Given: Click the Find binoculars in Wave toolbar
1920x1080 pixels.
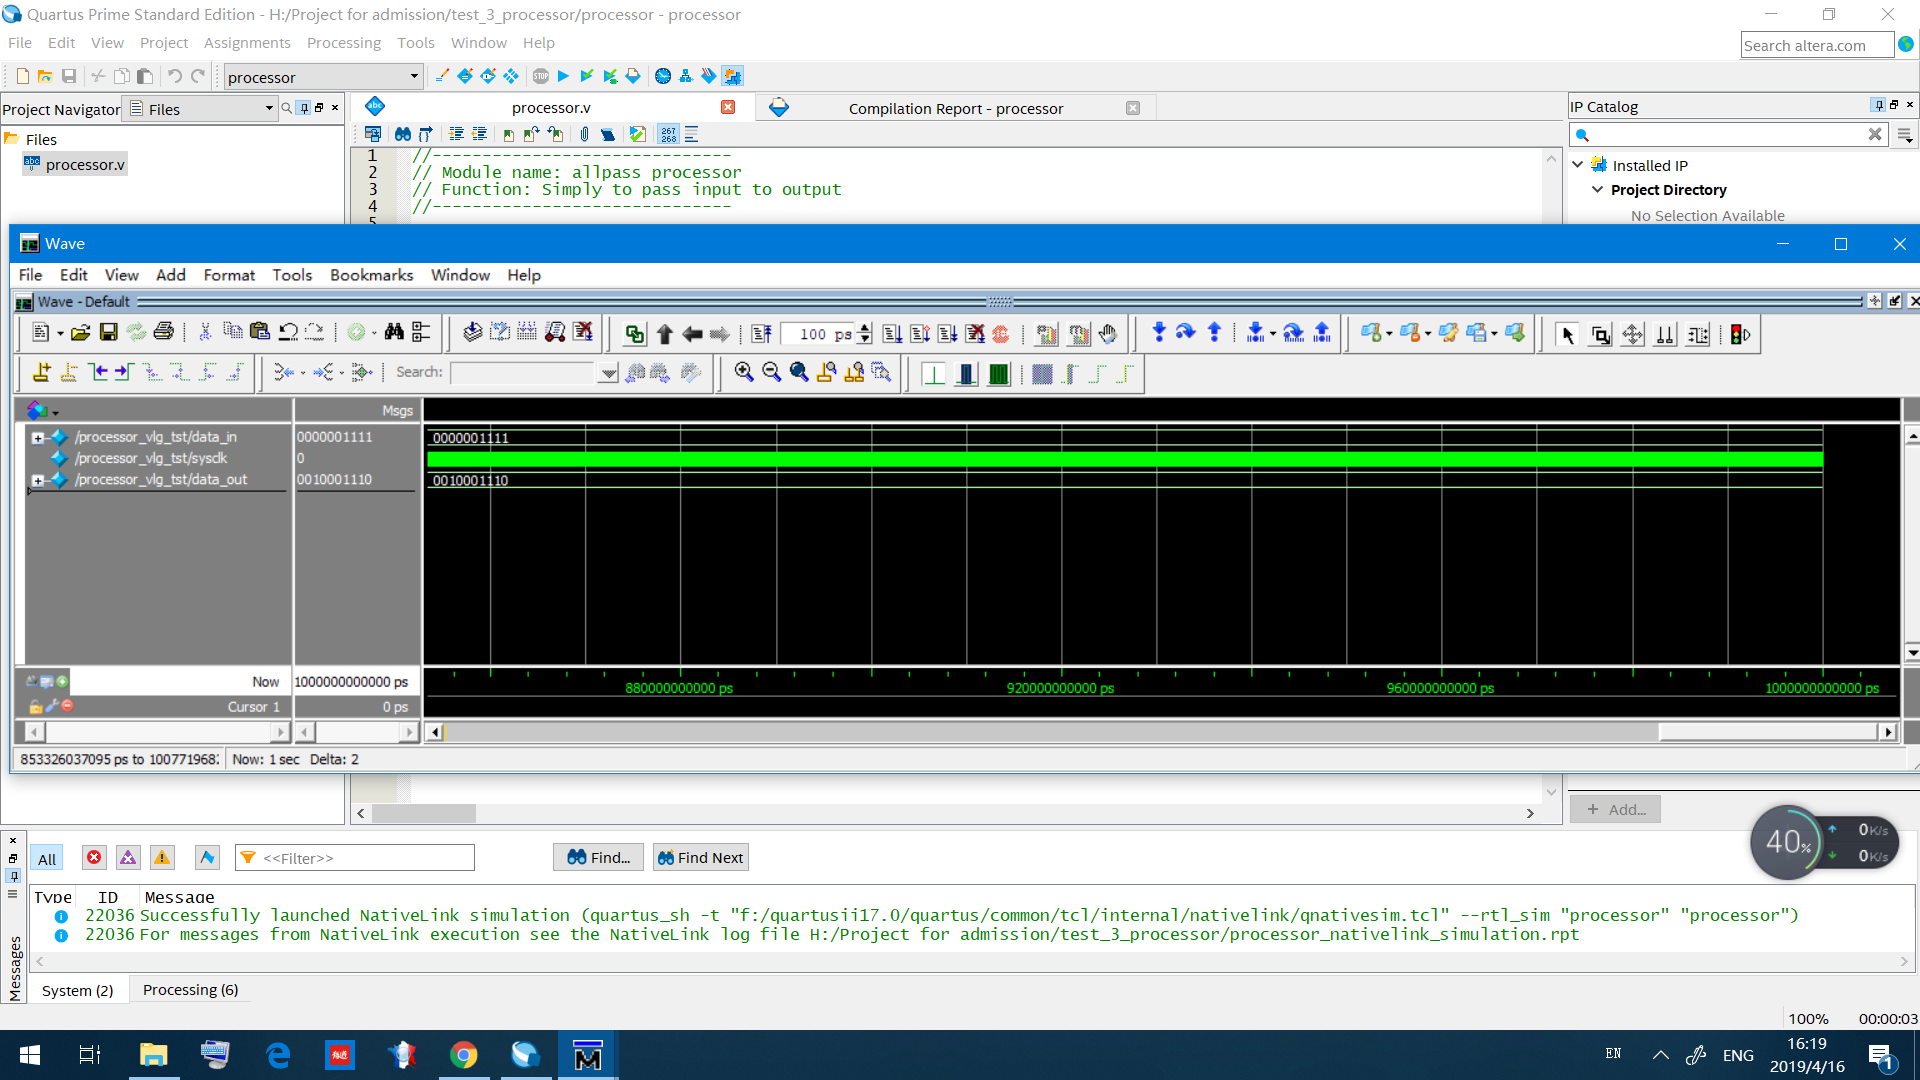Looking at the screenshot, I should pos(394,333).
